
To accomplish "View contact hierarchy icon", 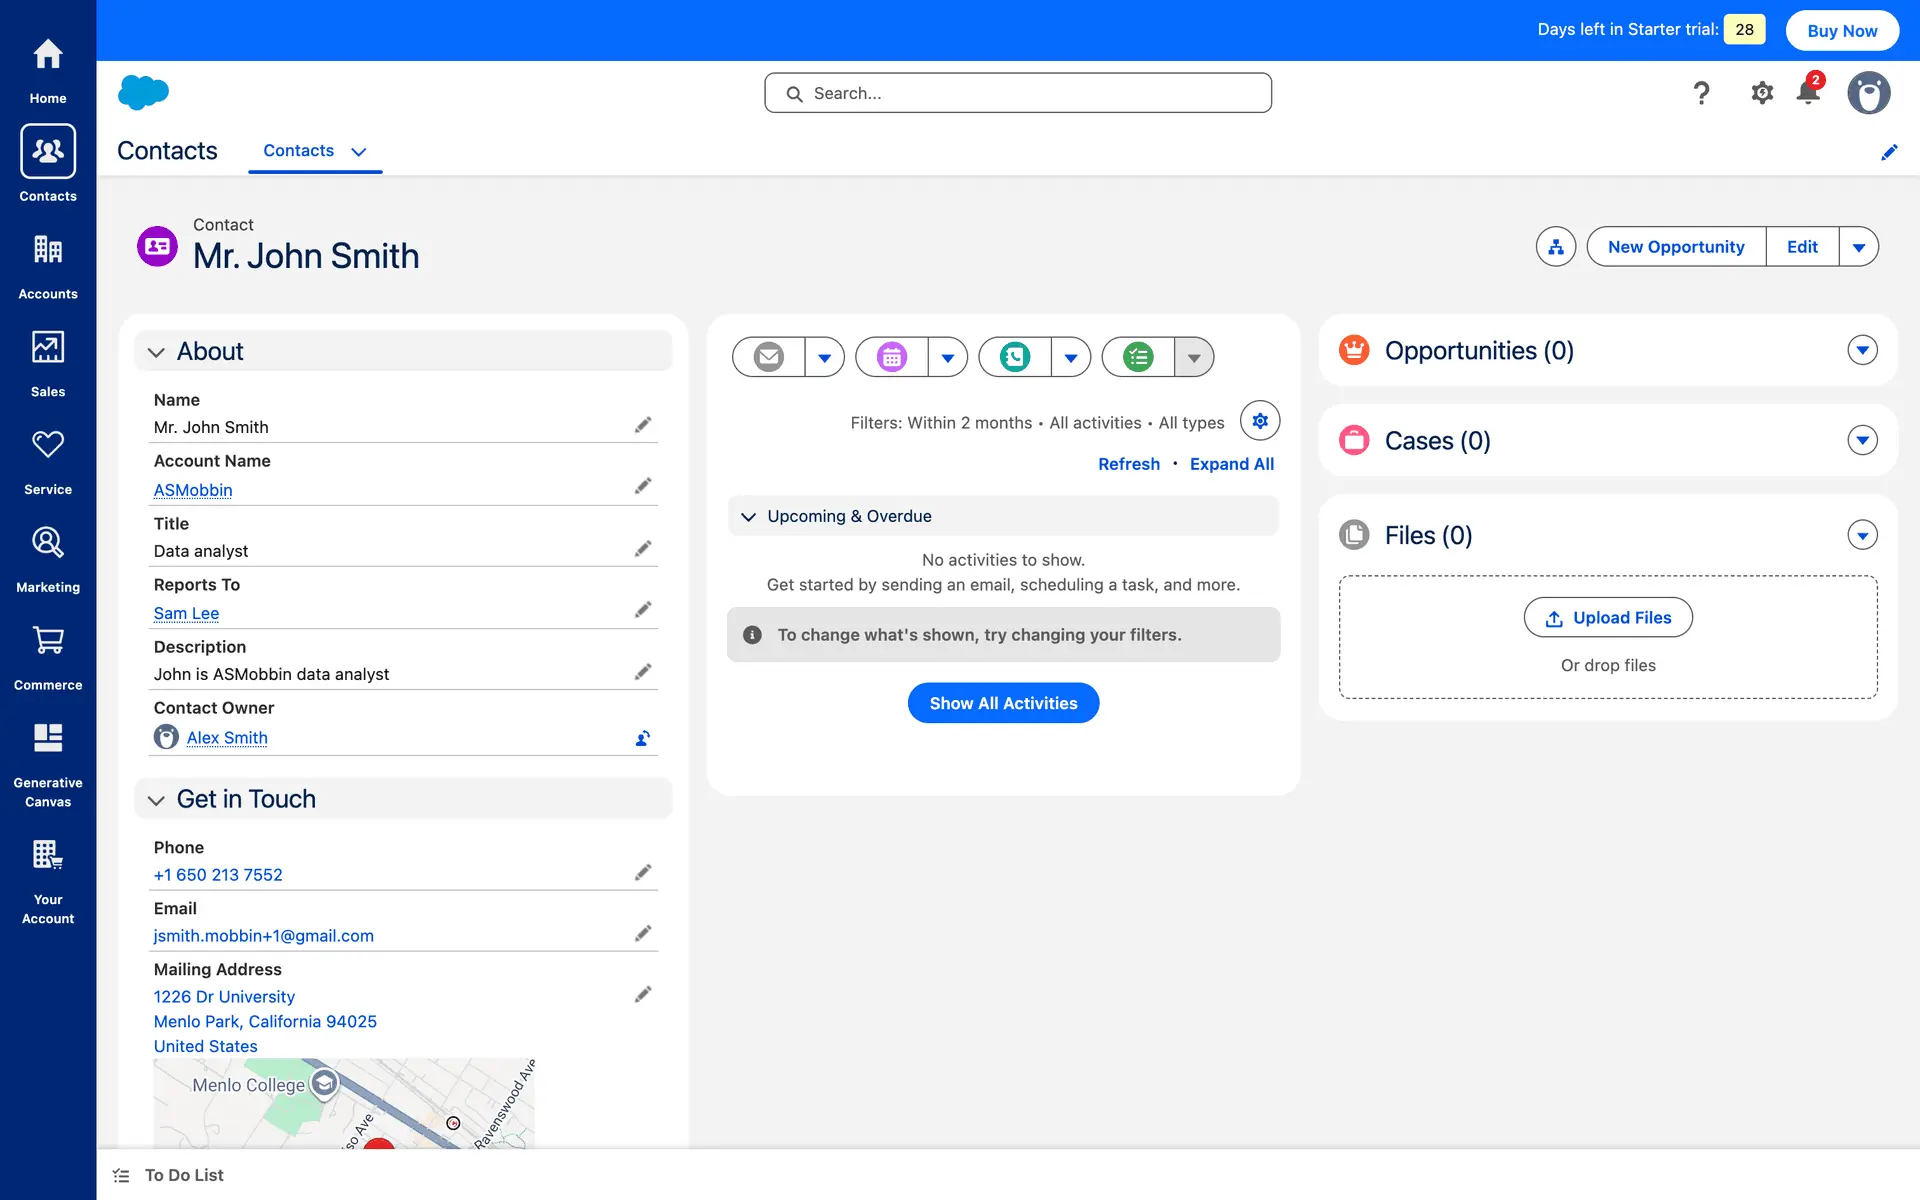I will click(1556, 247).
